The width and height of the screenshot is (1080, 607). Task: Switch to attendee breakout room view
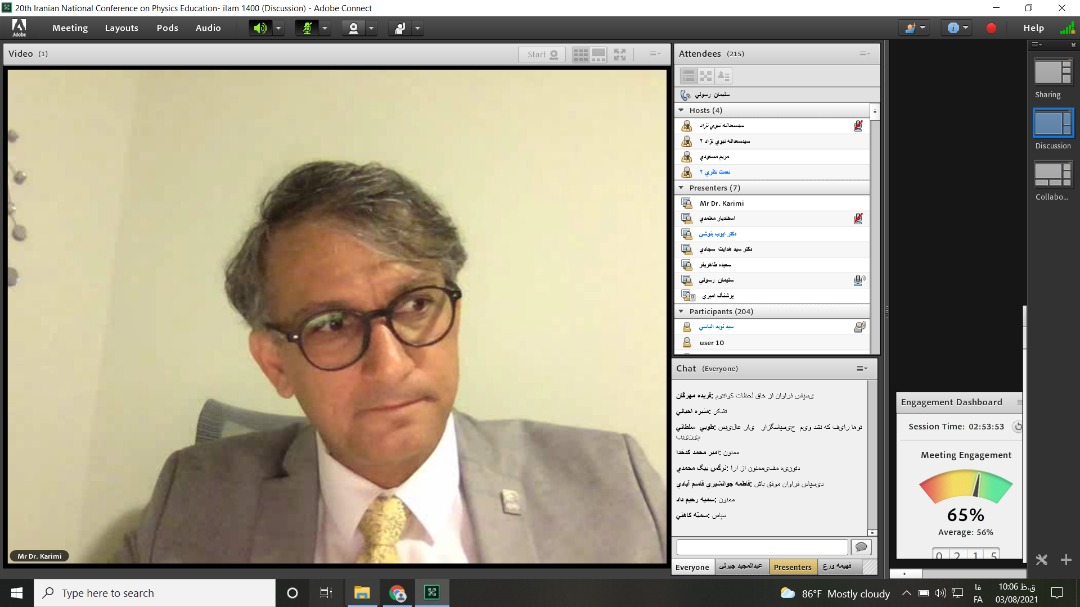[706, 76]
